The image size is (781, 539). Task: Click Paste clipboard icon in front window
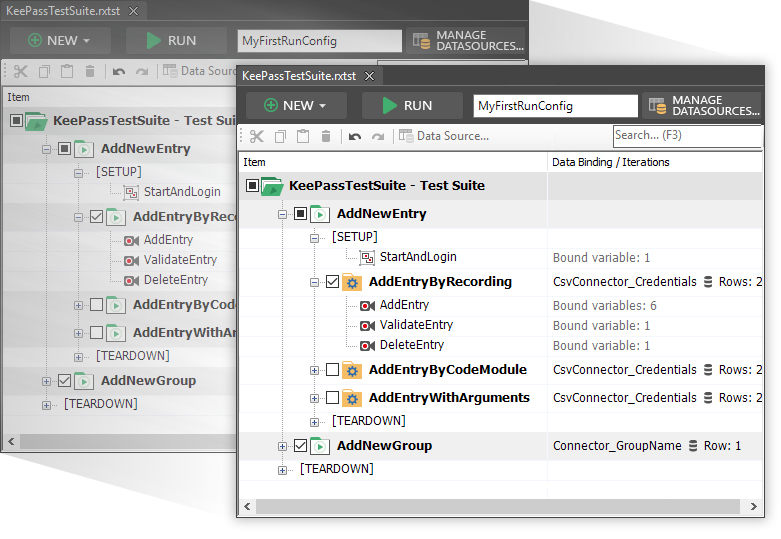point(303,136)
